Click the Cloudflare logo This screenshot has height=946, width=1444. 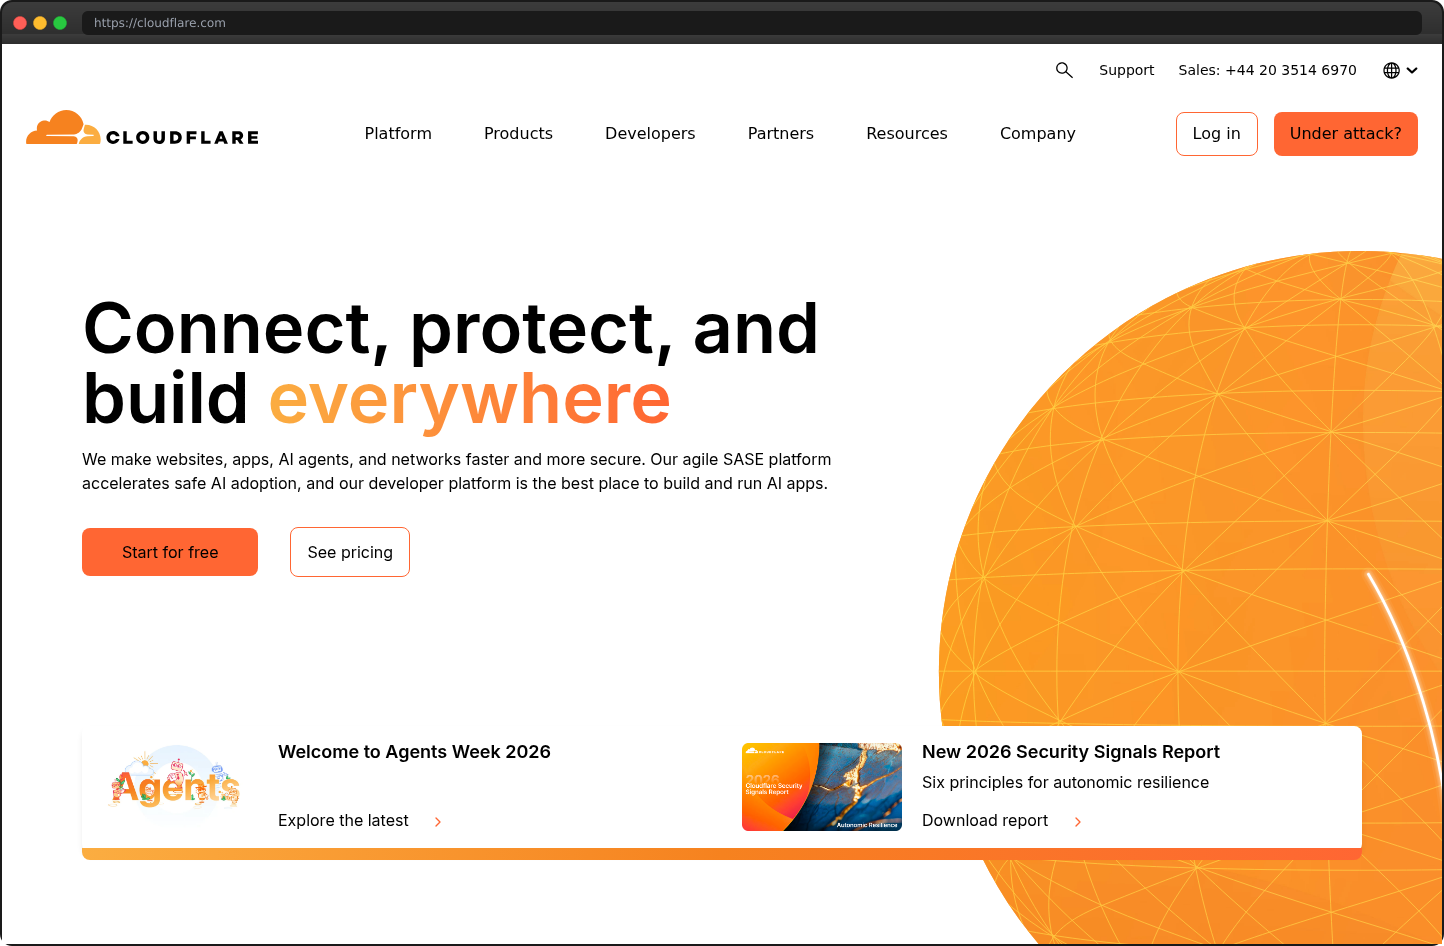click(140, 131)
